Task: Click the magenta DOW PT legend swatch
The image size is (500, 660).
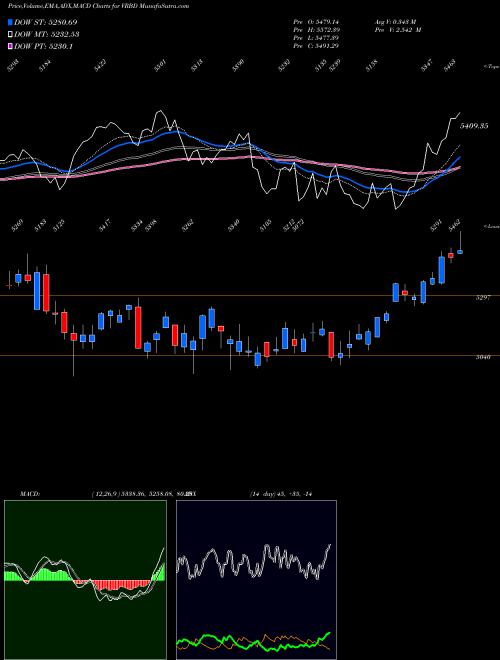Action: pyautogui.click(x=11, y=47)
